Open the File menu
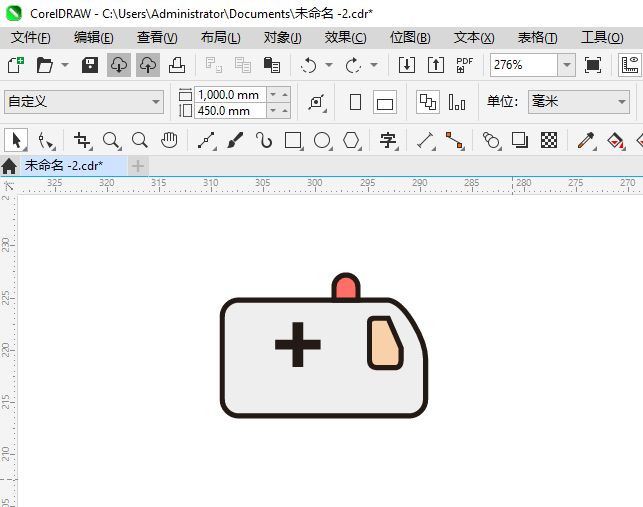 [x=31, y=38]
